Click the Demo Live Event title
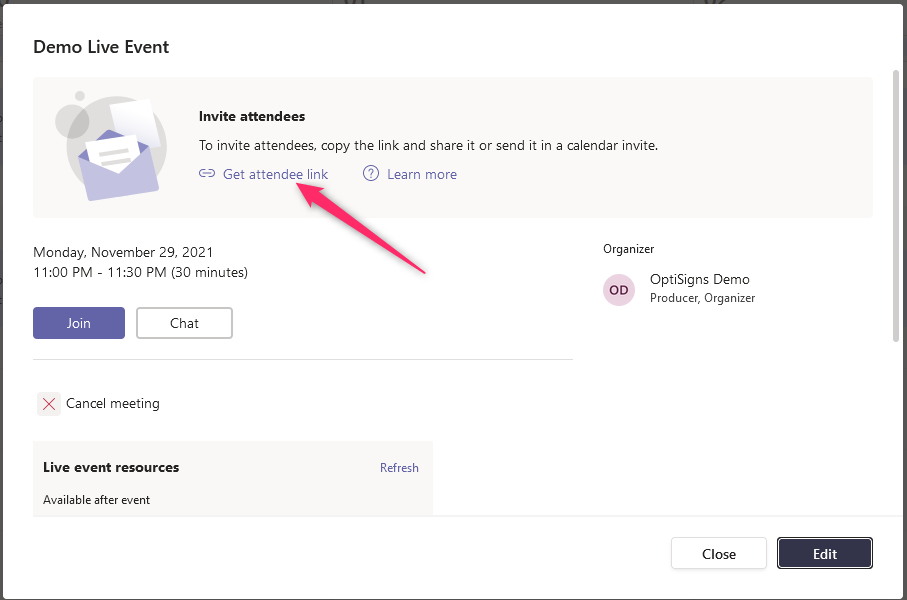The height and width of the screenshot is (600, 907). (x=101, y=47)
